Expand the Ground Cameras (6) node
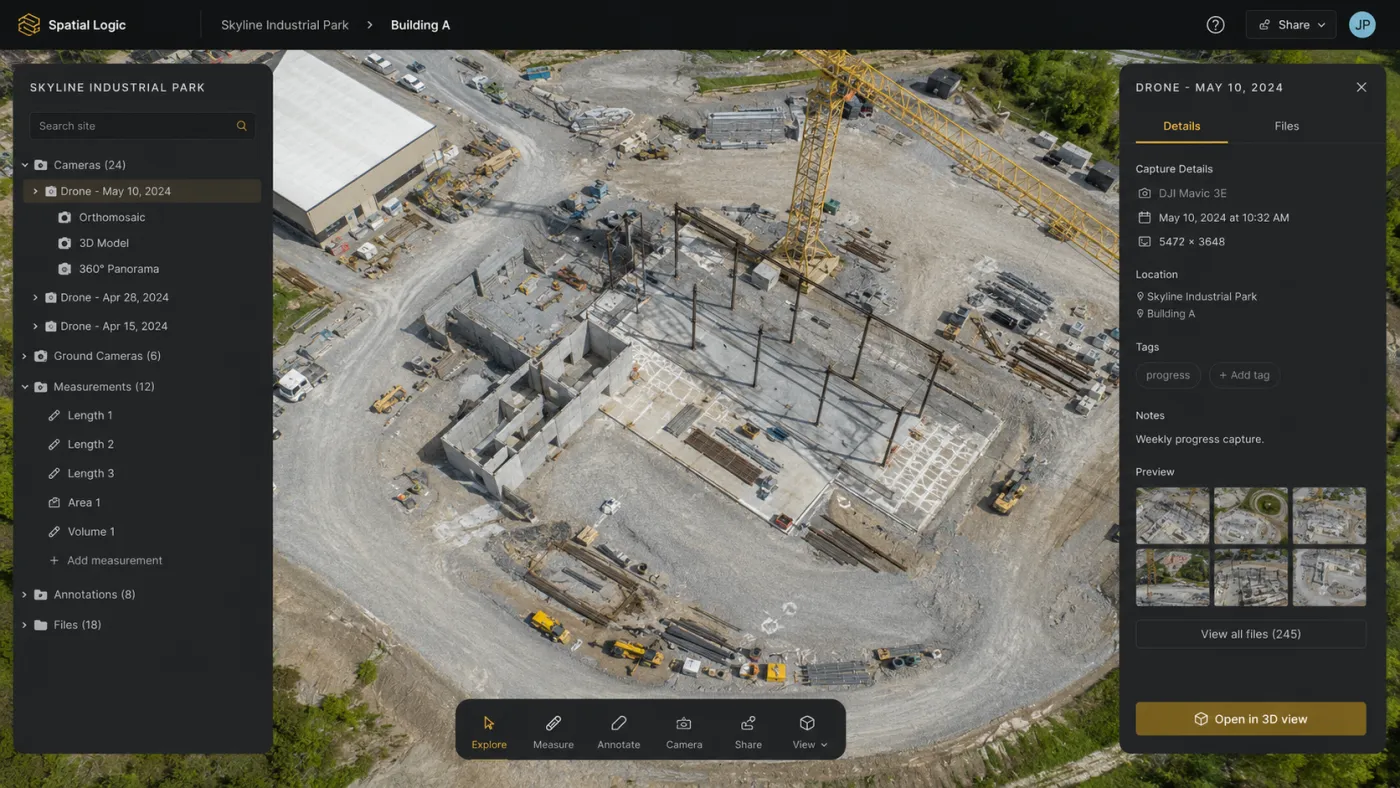The width and height of the screenshot is (1400, 788). click(25, 356)
